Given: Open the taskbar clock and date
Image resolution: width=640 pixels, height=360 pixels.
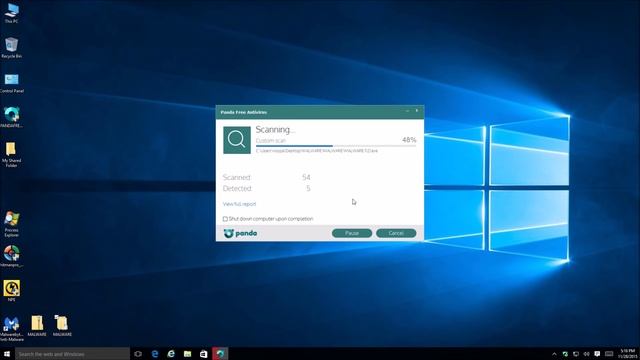Looking at the screenshot, I should coord(628,354).
